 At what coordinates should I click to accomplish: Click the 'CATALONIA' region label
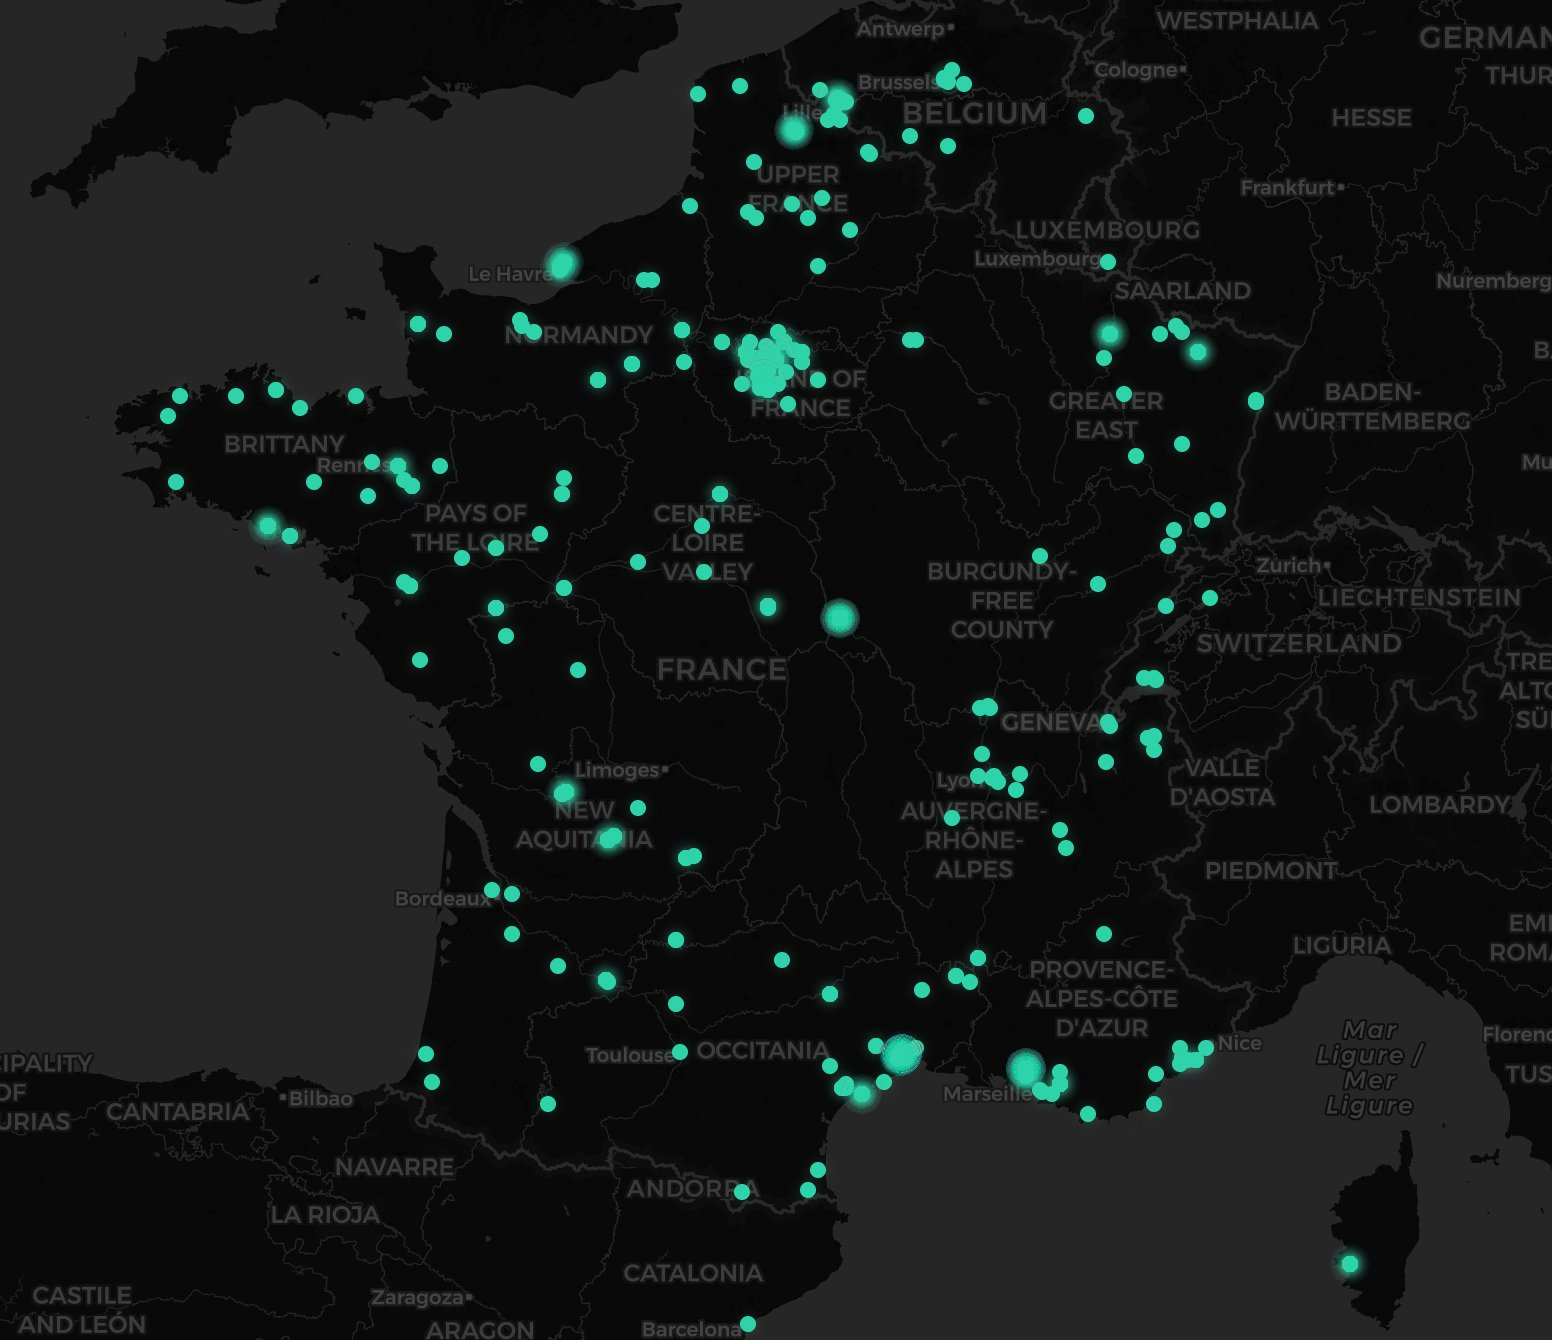point(693,1274)
